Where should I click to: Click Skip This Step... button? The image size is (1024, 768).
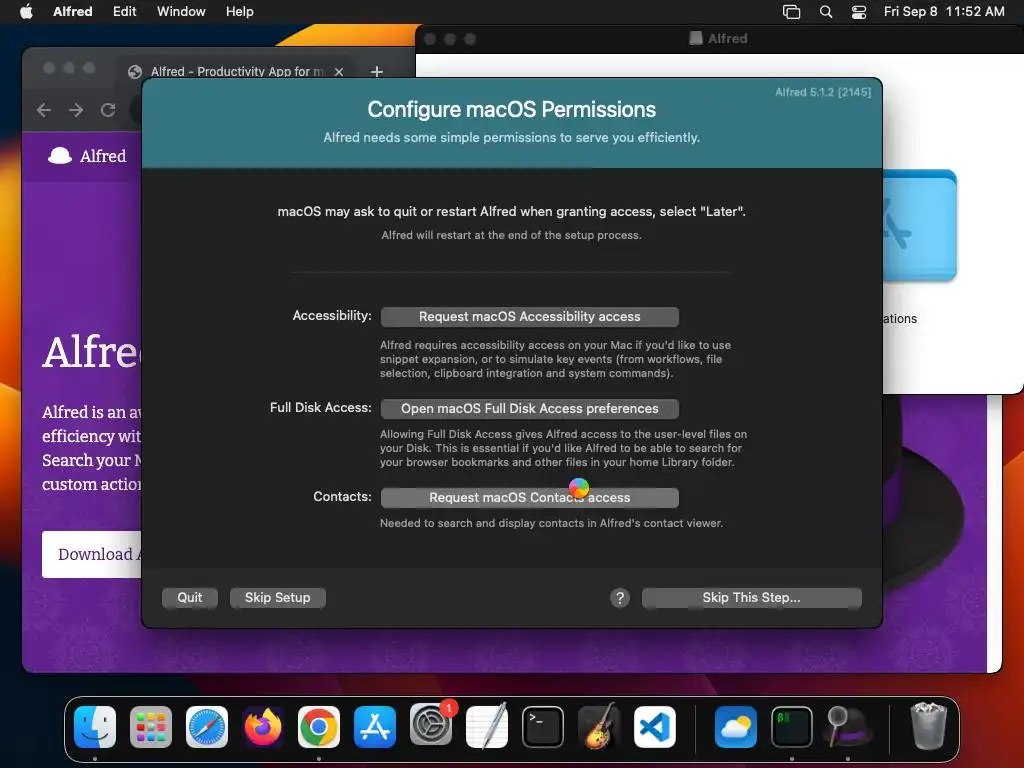[752, 597]
